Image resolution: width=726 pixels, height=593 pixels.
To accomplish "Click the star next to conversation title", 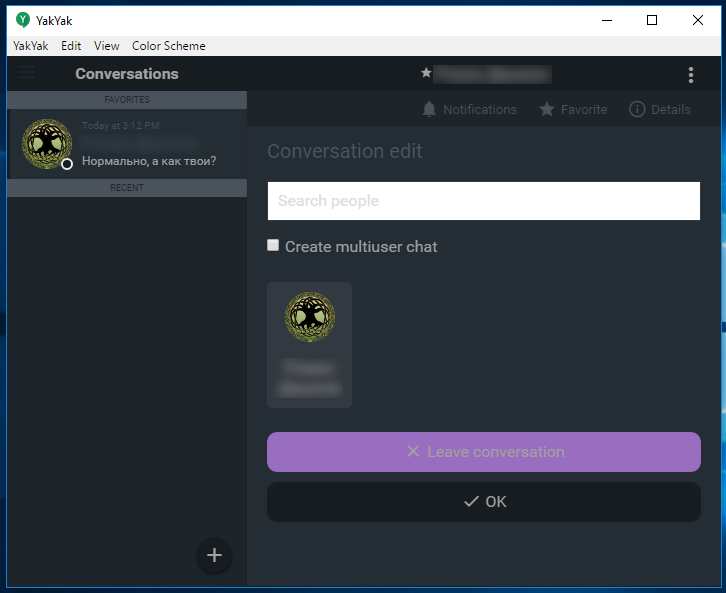I will point(426,73).
